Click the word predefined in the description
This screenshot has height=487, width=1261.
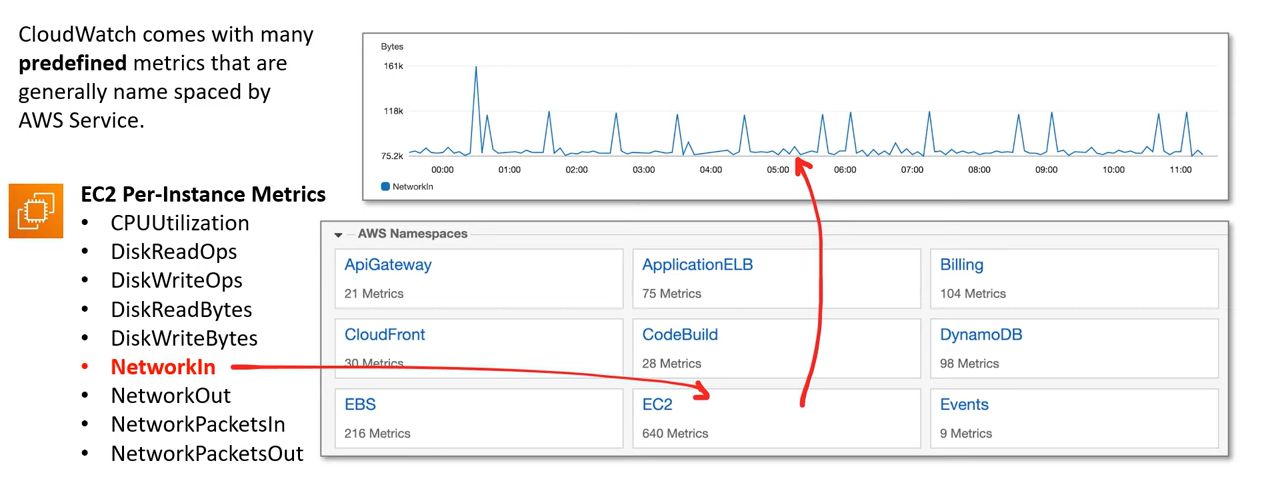[x=73, y=63]
